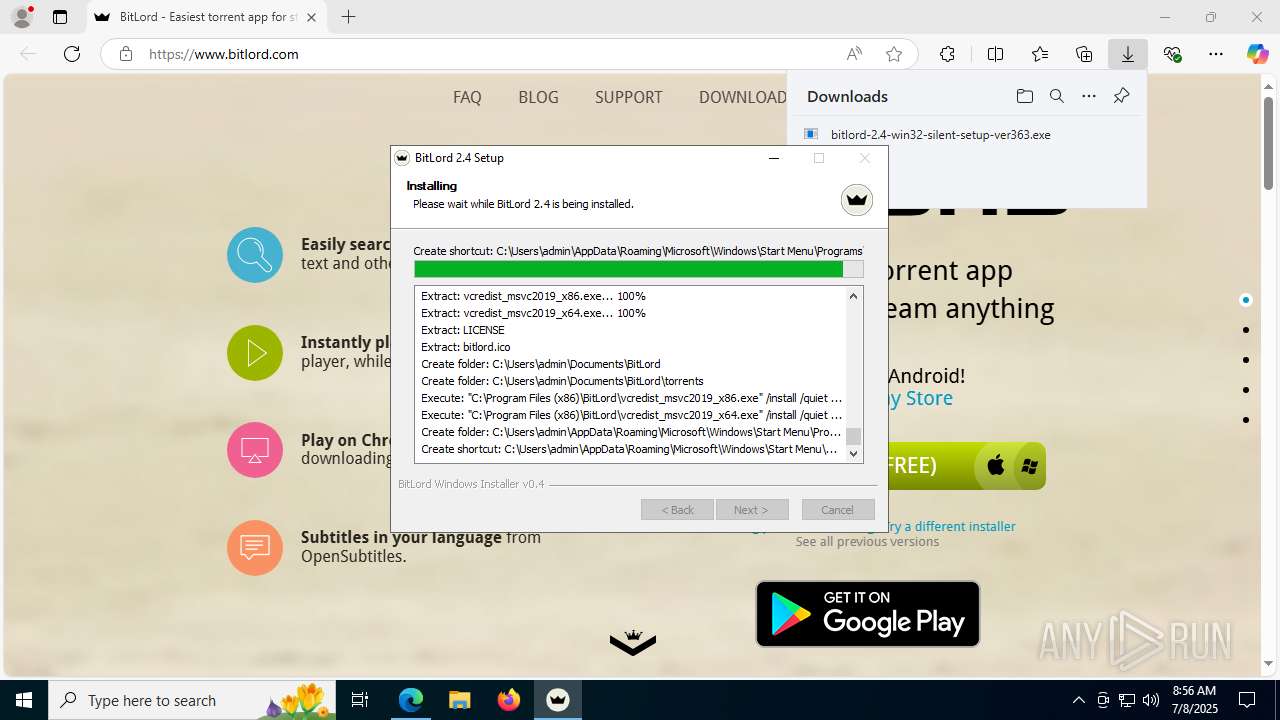This screenshot has width=1280, height=720.
Task: Open Edge tab actions menu icon
Action: coord(60,17)
